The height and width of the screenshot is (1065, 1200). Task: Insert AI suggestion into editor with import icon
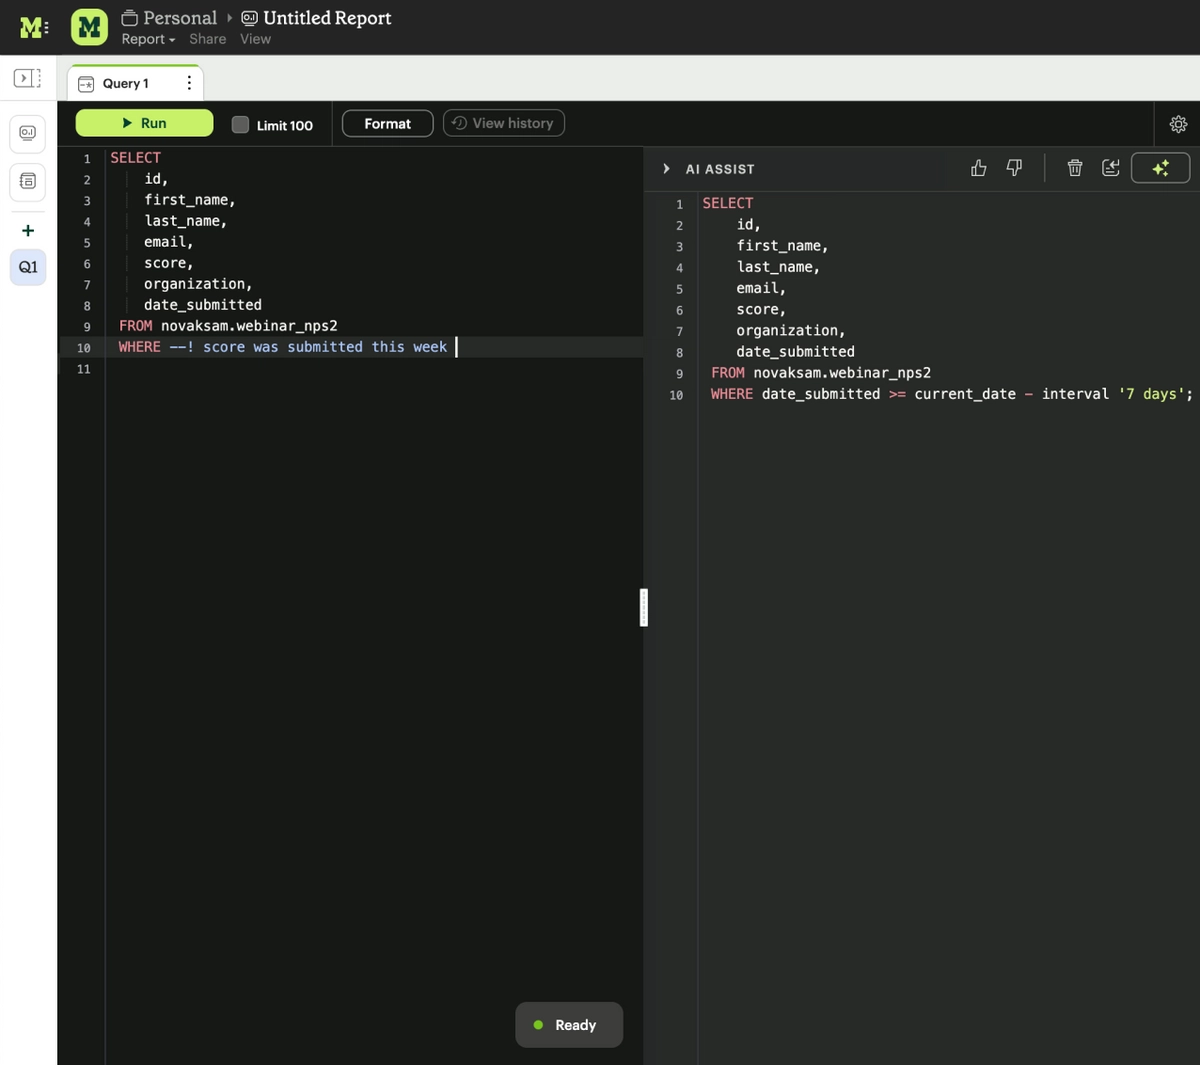pos(1110,167)
